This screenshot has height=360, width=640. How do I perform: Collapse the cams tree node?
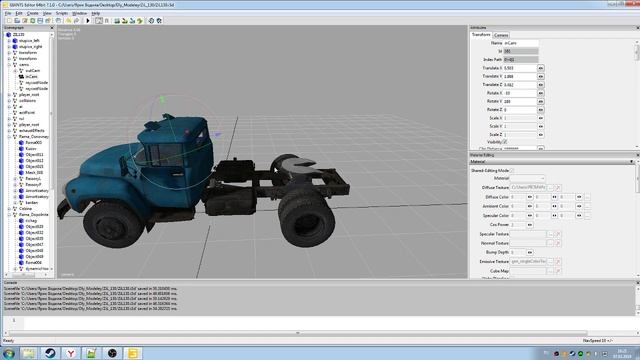coord(9,64)
